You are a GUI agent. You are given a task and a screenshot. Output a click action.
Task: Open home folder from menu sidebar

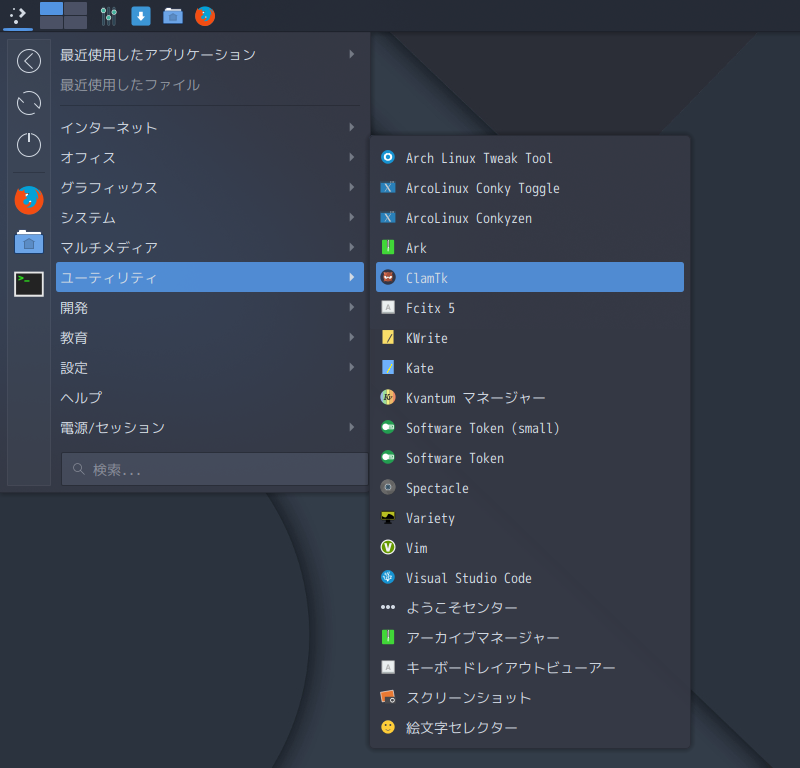29,242
